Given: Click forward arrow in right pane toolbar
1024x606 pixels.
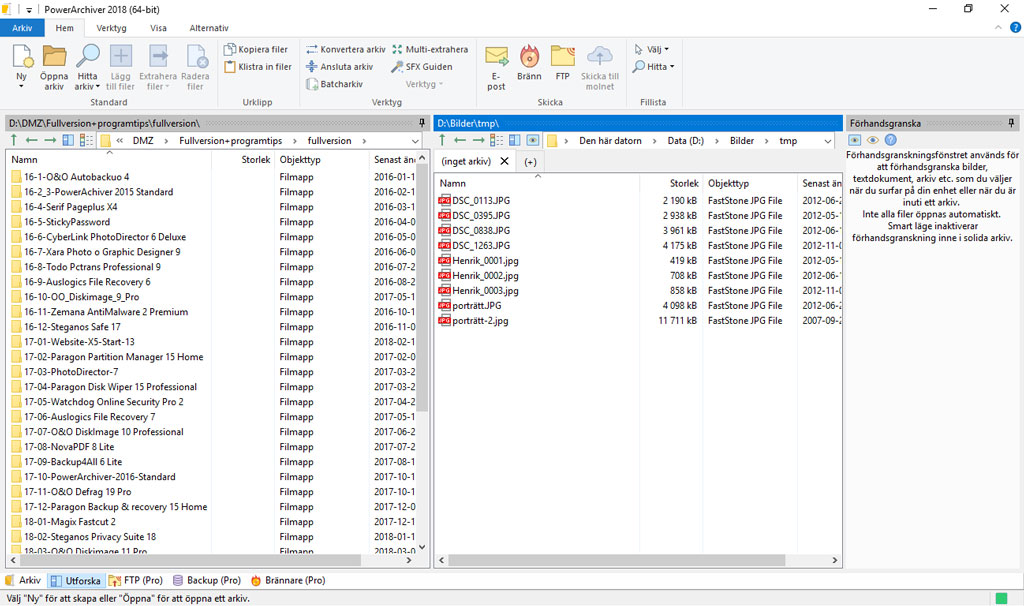Looking at the screenshot, I should tap(479, 140).
